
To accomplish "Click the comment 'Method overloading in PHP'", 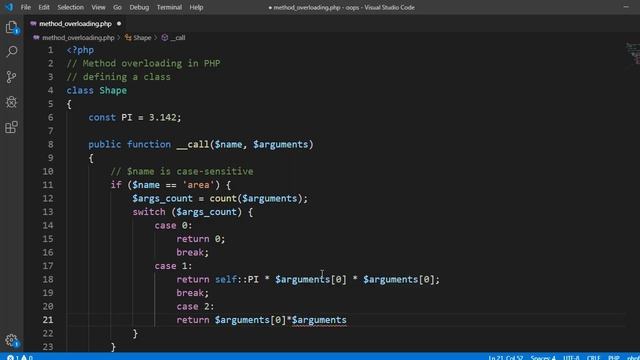I will pos(151,64).
